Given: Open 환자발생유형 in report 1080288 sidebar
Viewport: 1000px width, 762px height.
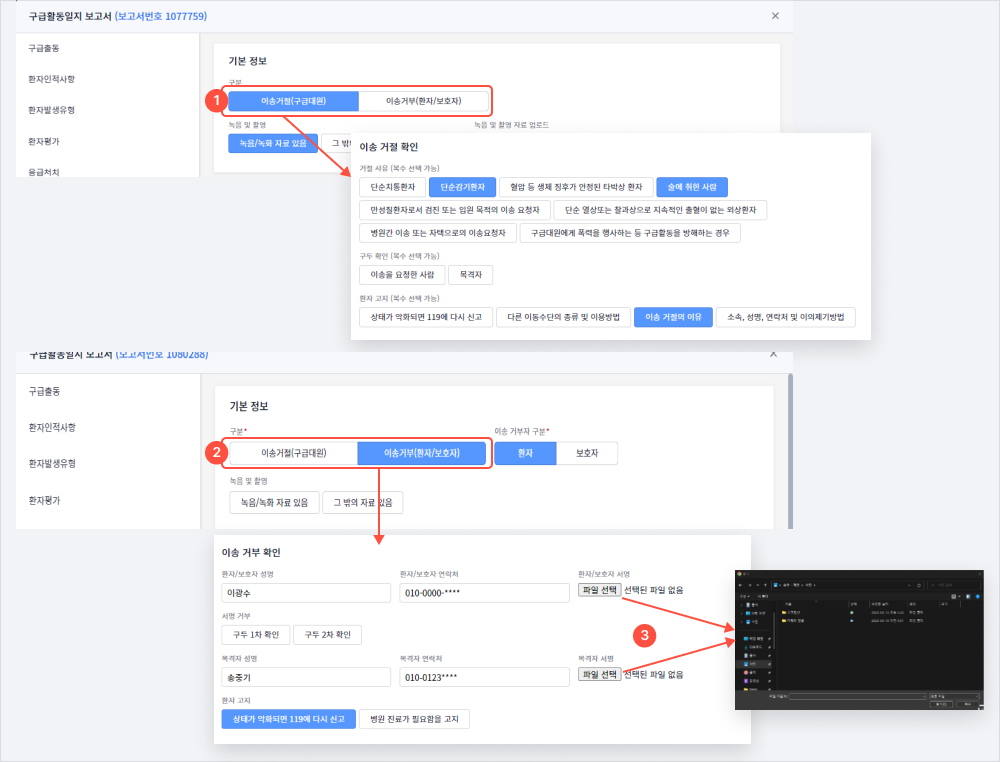Looking at the screenshot, I should pyautogui.click(x=52, y=464).
